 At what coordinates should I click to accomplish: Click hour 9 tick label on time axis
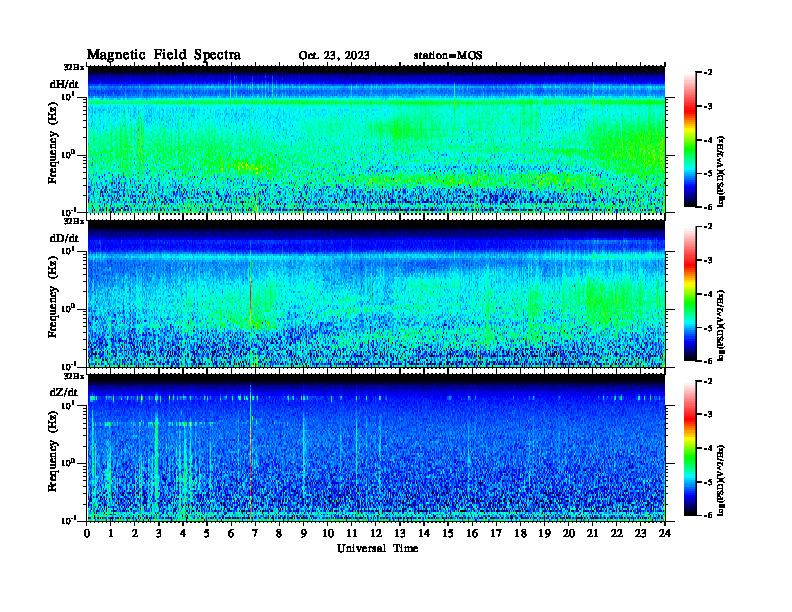[303, 533]
